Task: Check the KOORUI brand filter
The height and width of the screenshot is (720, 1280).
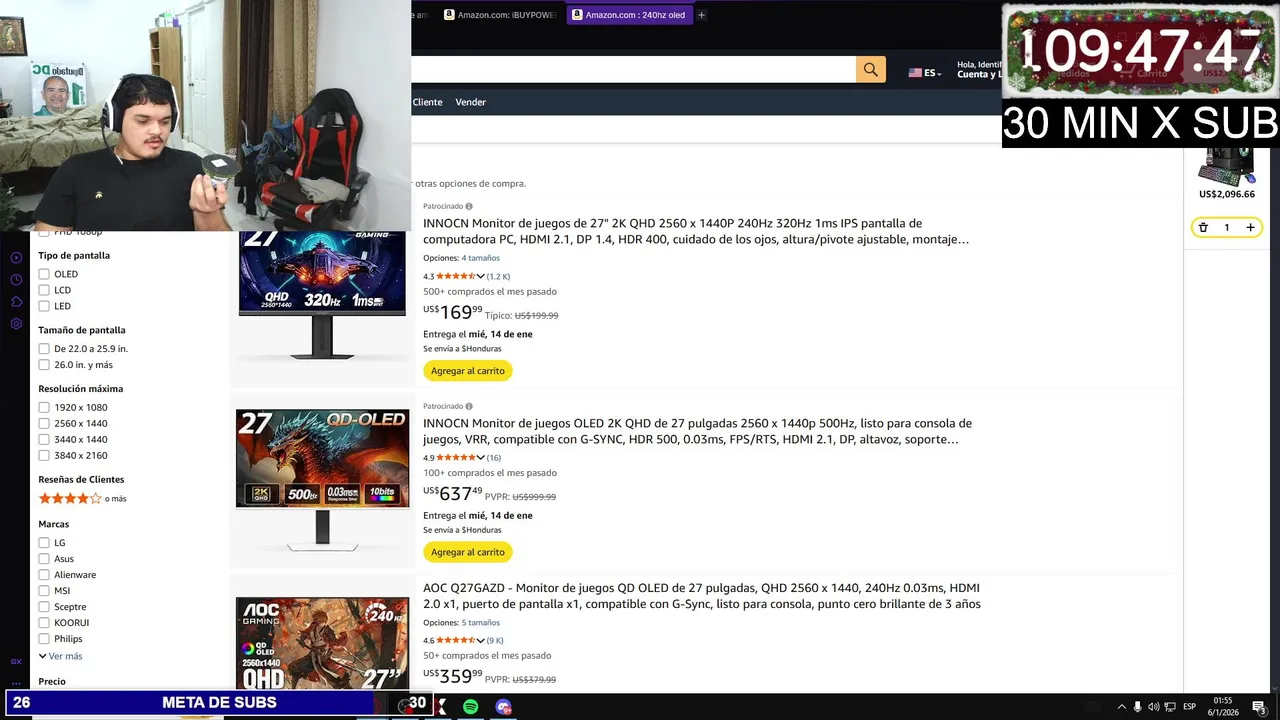Action: coord(44,623)
